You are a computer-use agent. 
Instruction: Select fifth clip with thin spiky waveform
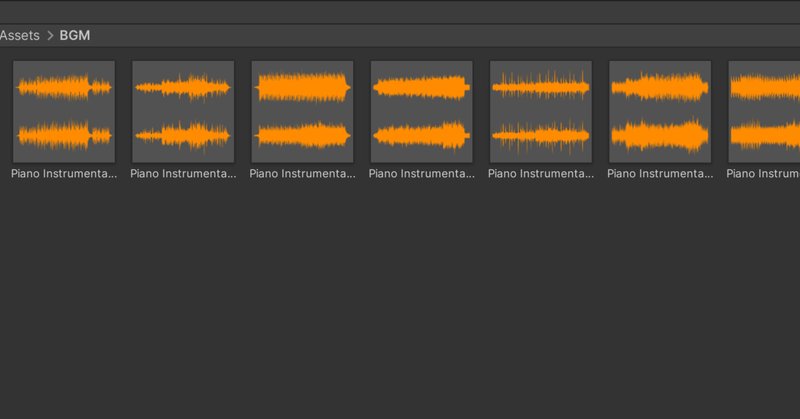(x=541, y=112)
